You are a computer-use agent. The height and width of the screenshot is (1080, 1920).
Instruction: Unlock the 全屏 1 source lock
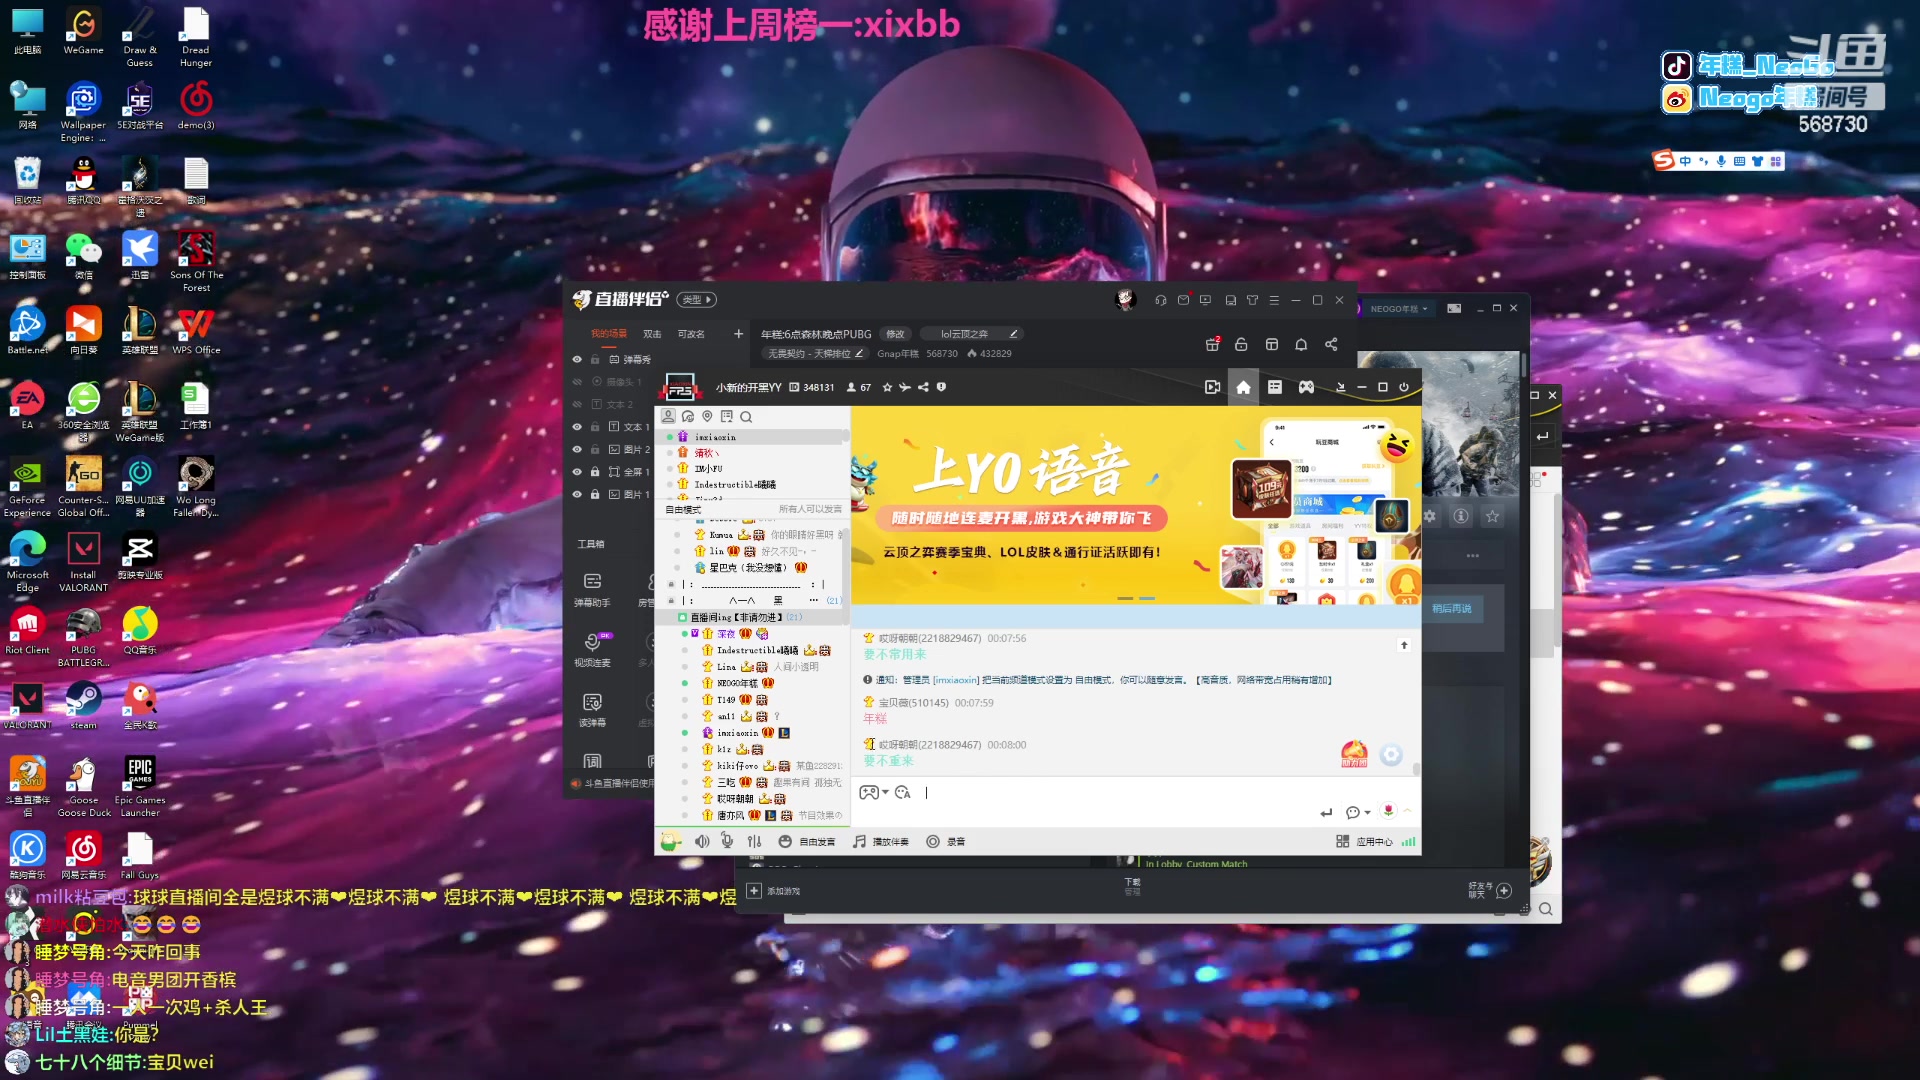[x=595, y=471]
